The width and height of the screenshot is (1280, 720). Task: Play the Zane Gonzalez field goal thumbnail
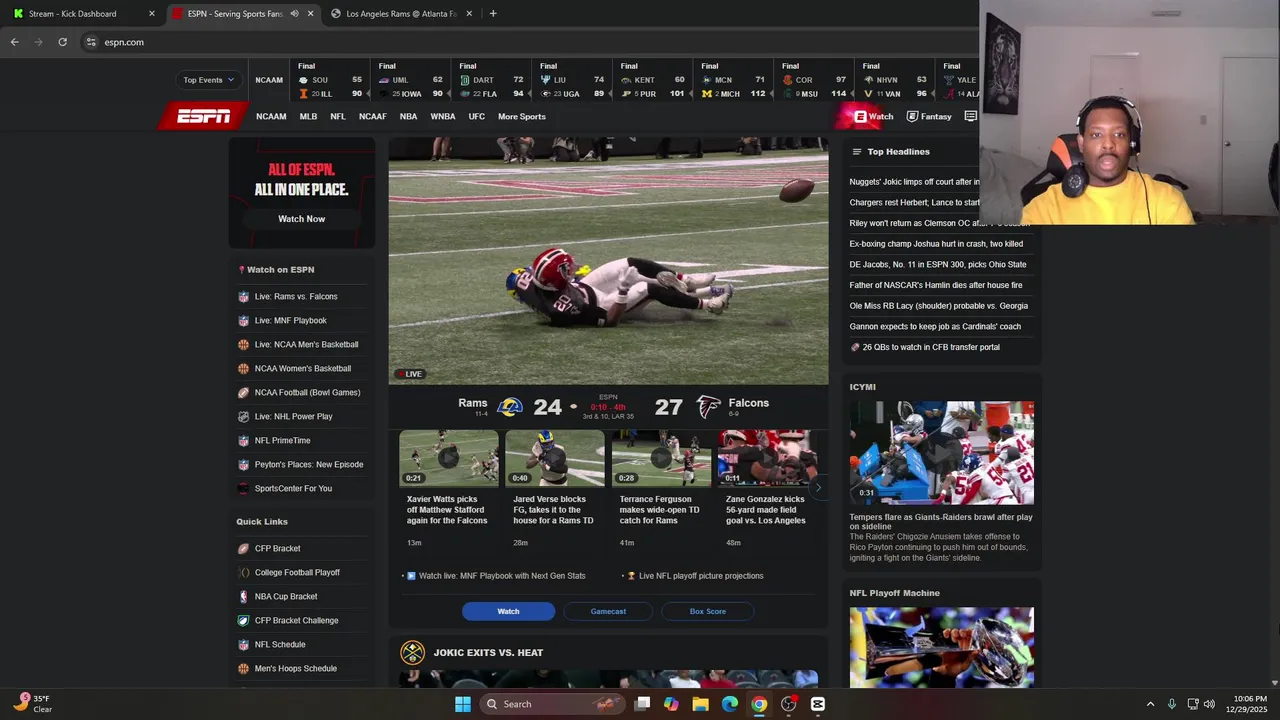(x=767, y=458)
